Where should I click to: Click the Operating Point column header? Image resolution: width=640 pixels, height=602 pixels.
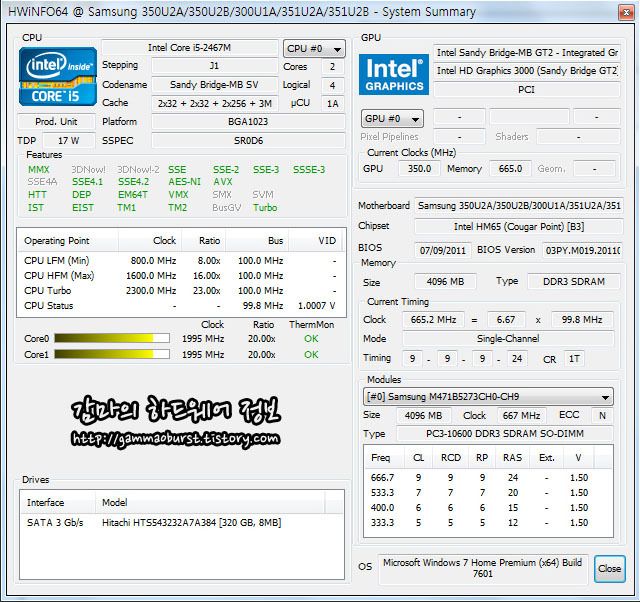point(68,240)
